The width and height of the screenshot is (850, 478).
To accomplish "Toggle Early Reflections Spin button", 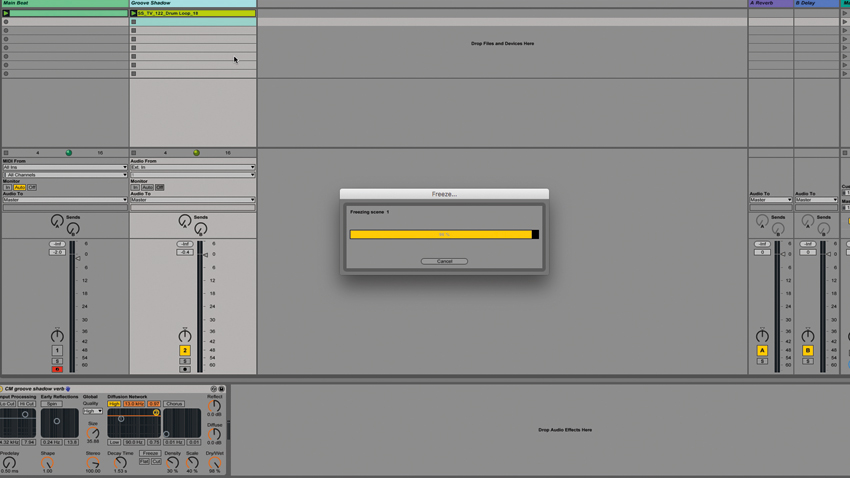I will 51,404.
